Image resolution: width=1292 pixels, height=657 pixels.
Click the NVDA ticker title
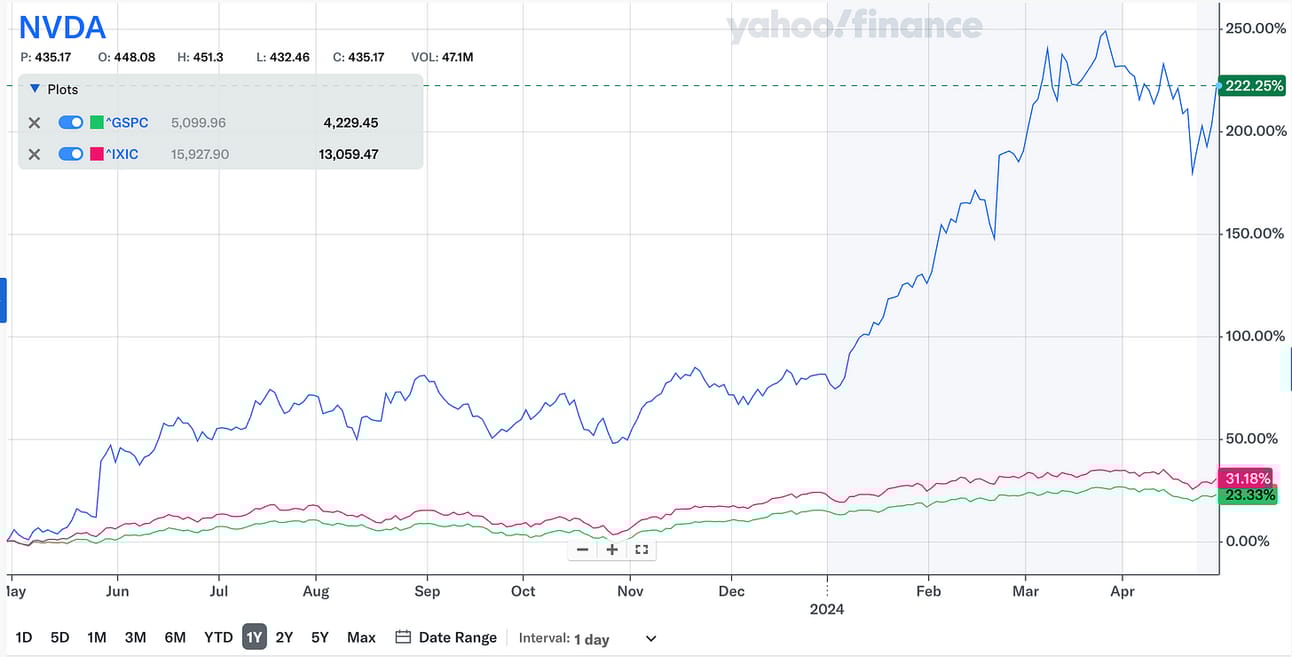pos(62,27)
